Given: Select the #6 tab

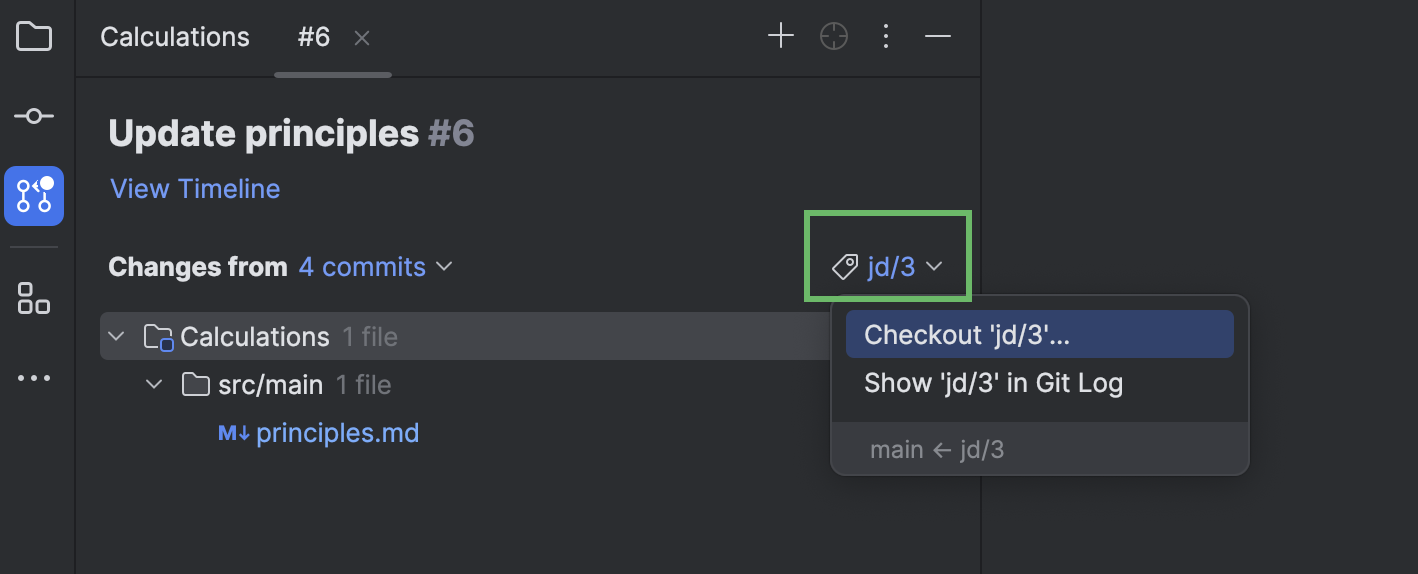Looking at the screenshot, I should [313, 37].
